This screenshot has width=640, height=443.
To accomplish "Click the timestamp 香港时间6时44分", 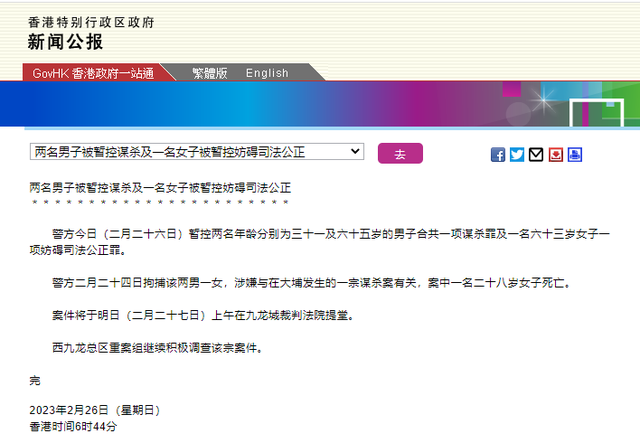I will click(x=73, y=427).
